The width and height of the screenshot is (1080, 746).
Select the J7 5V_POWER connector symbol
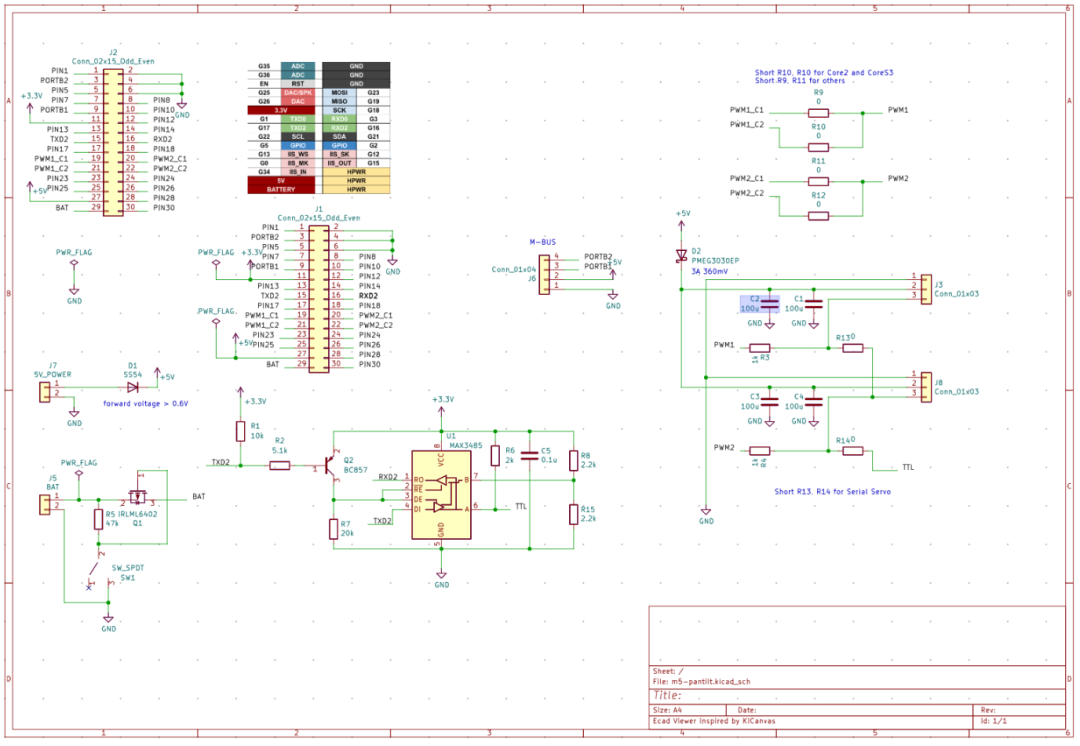point(45,392)
